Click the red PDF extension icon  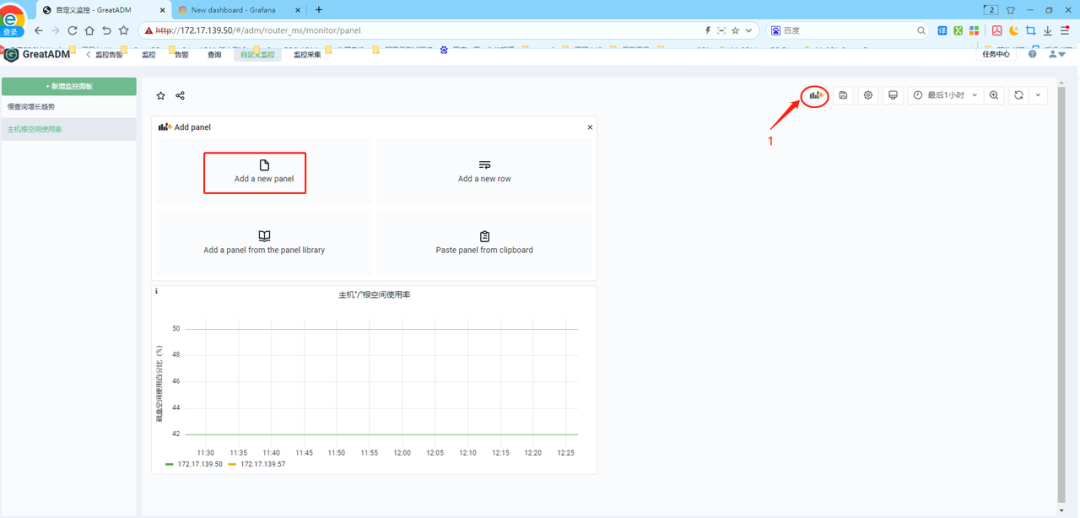coord(997,30)
